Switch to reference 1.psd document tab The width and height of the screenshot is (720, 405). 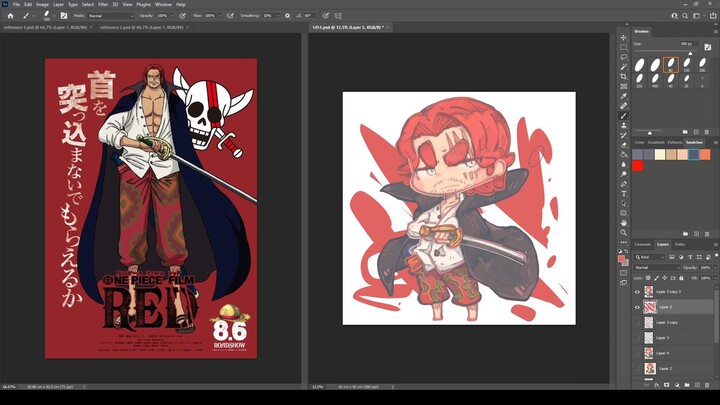coord(47,28)
